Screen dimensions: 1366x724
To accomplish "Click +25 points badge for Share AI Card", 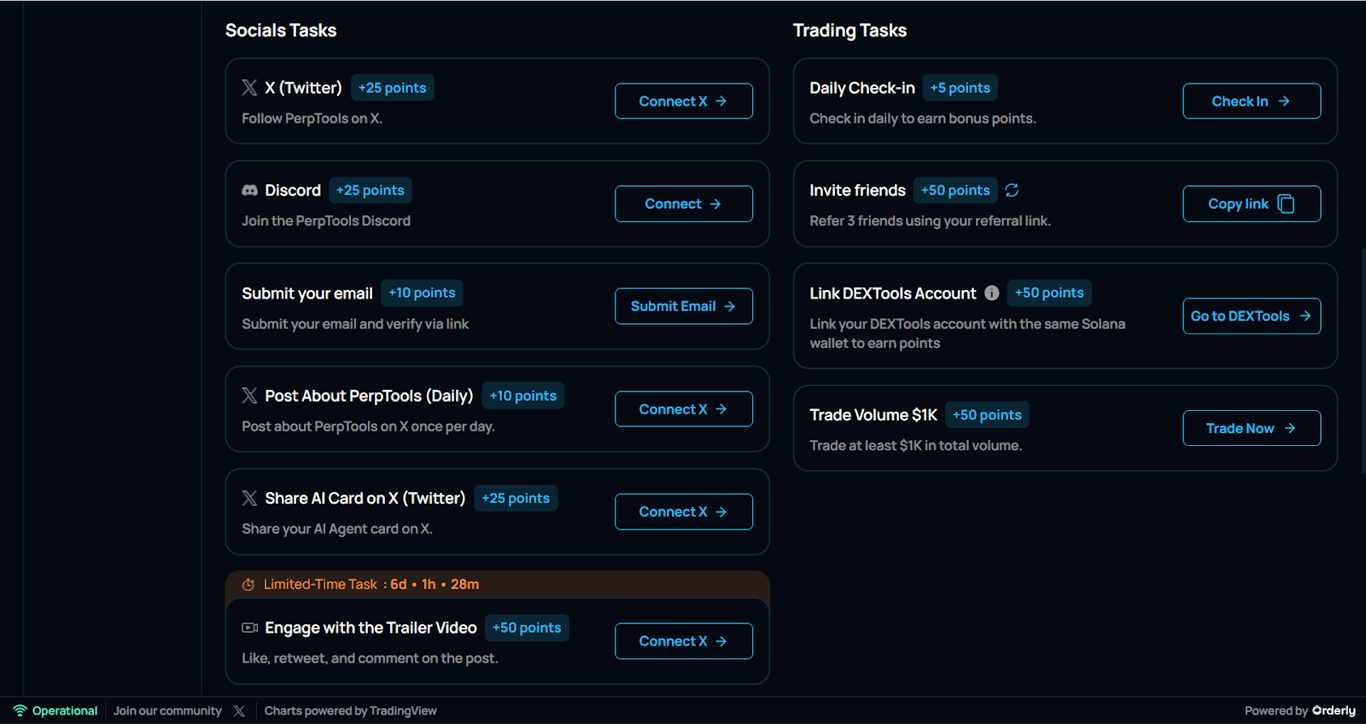I will 516,498.
